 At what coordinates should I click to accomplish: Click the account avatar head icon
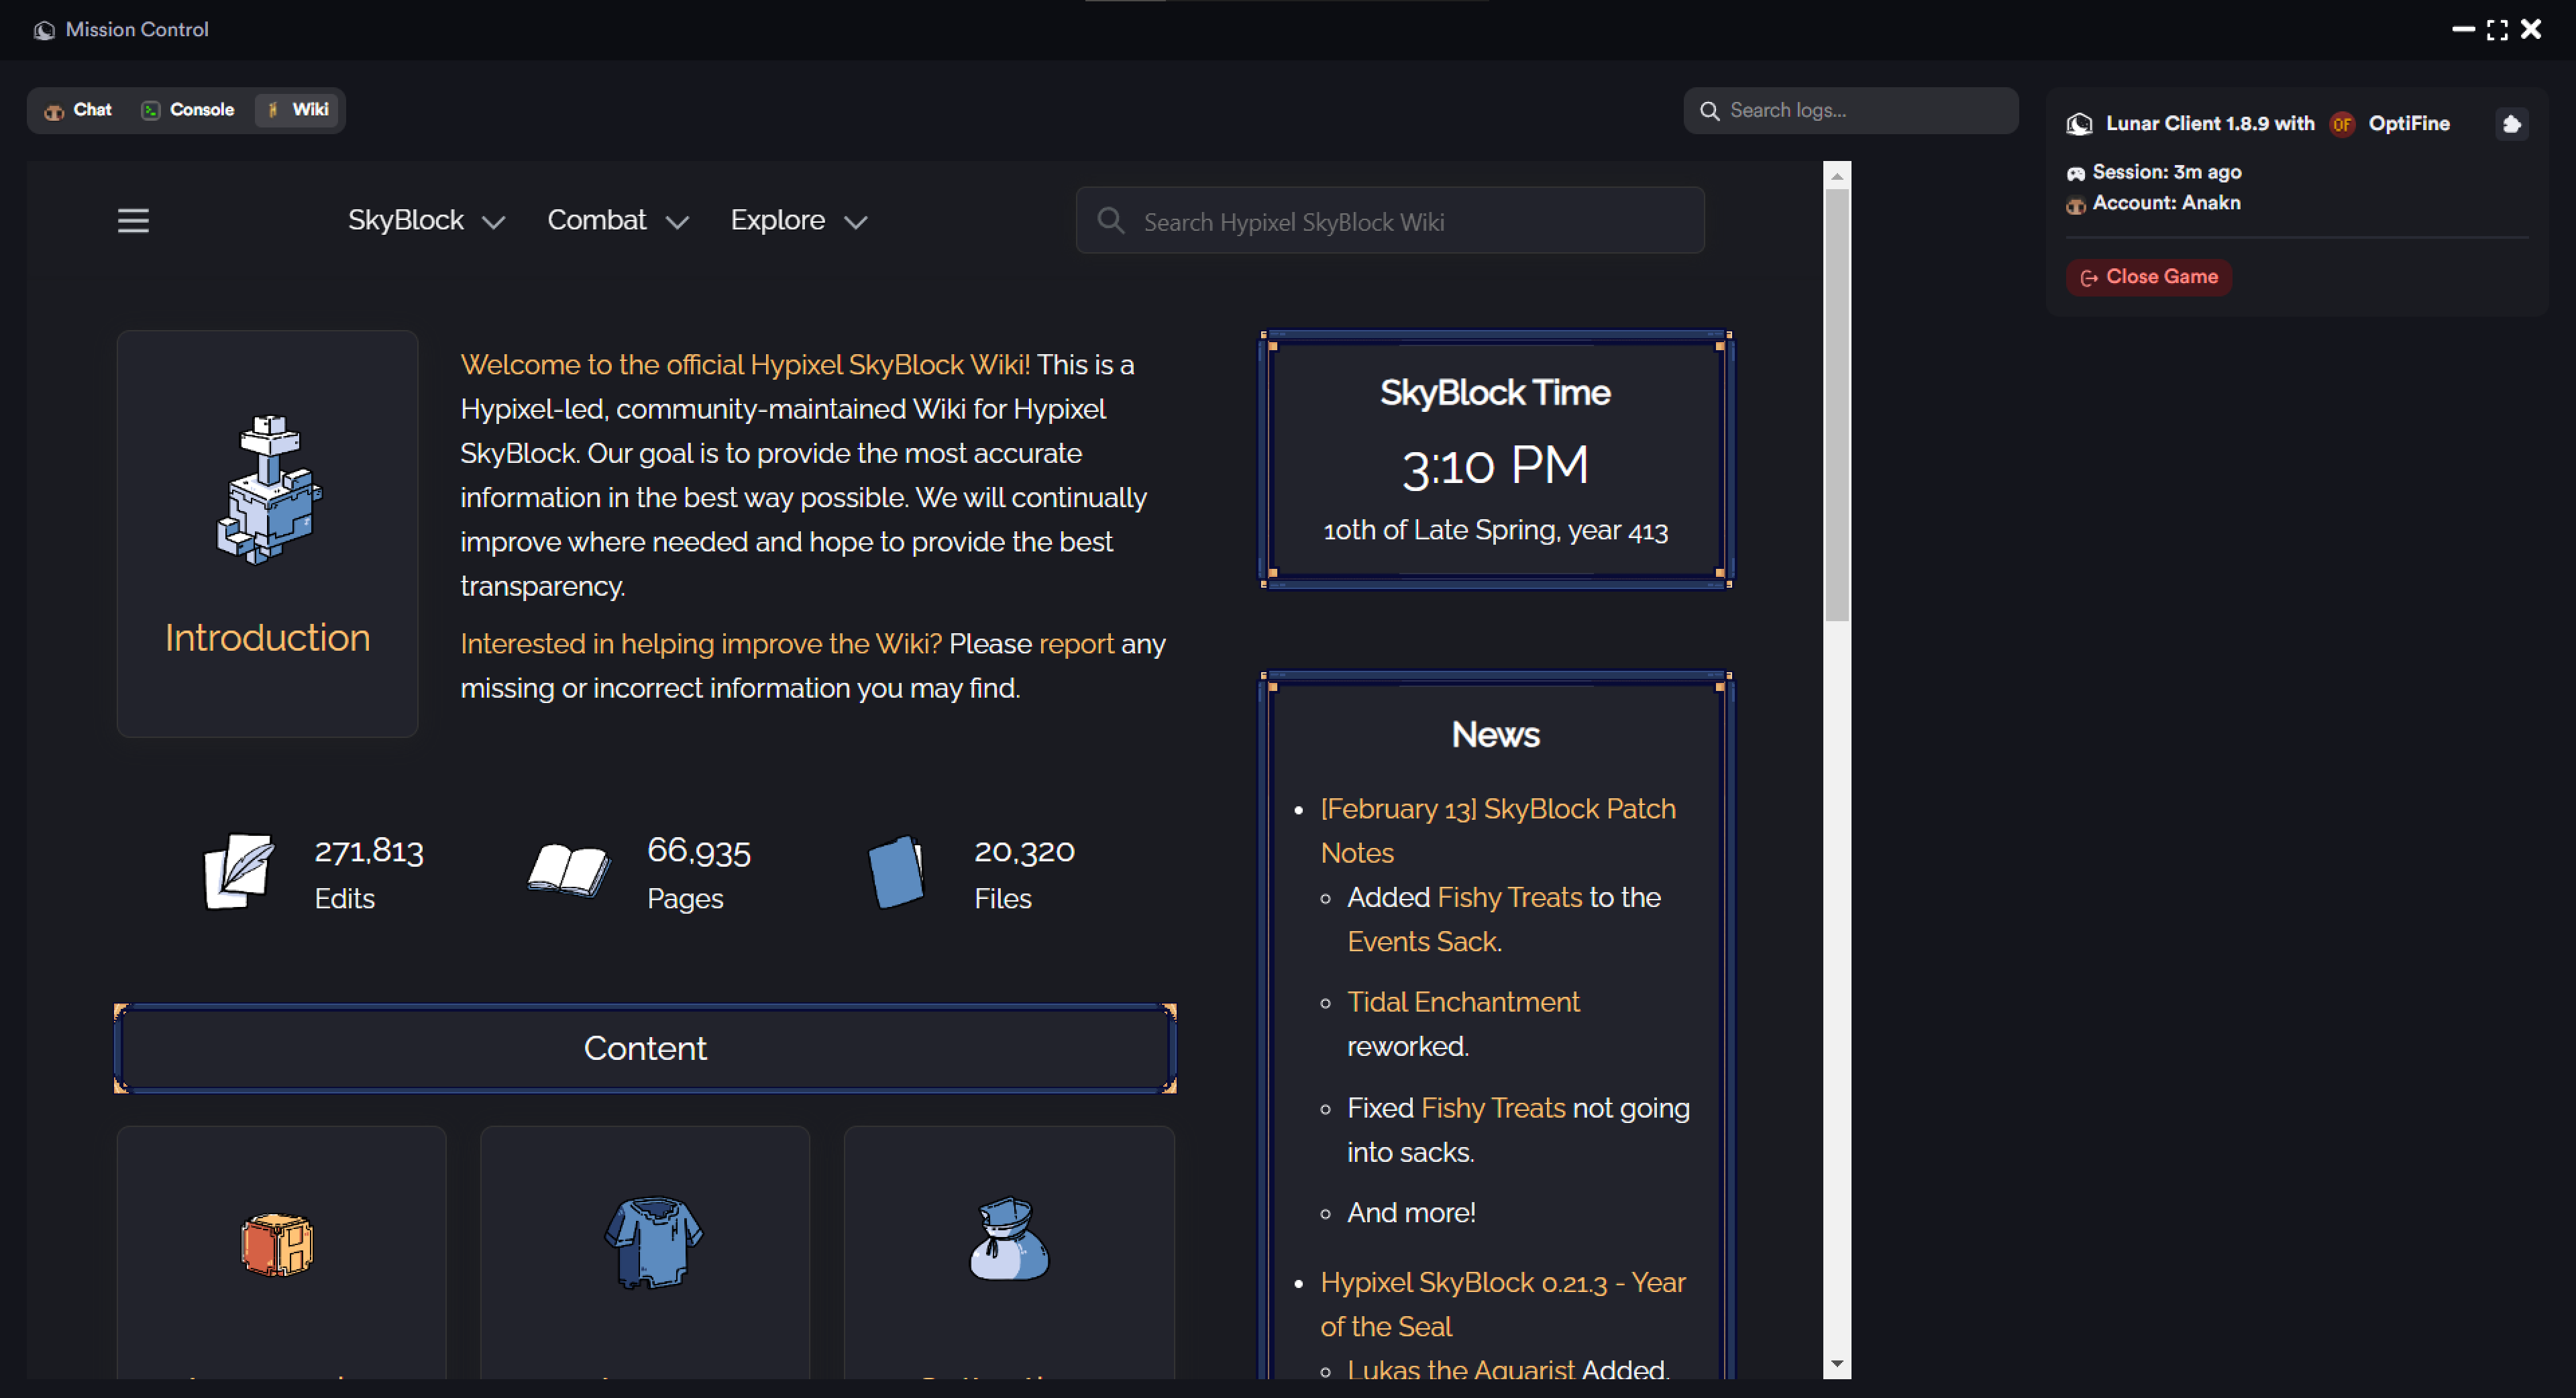[x=2076, y=205]
